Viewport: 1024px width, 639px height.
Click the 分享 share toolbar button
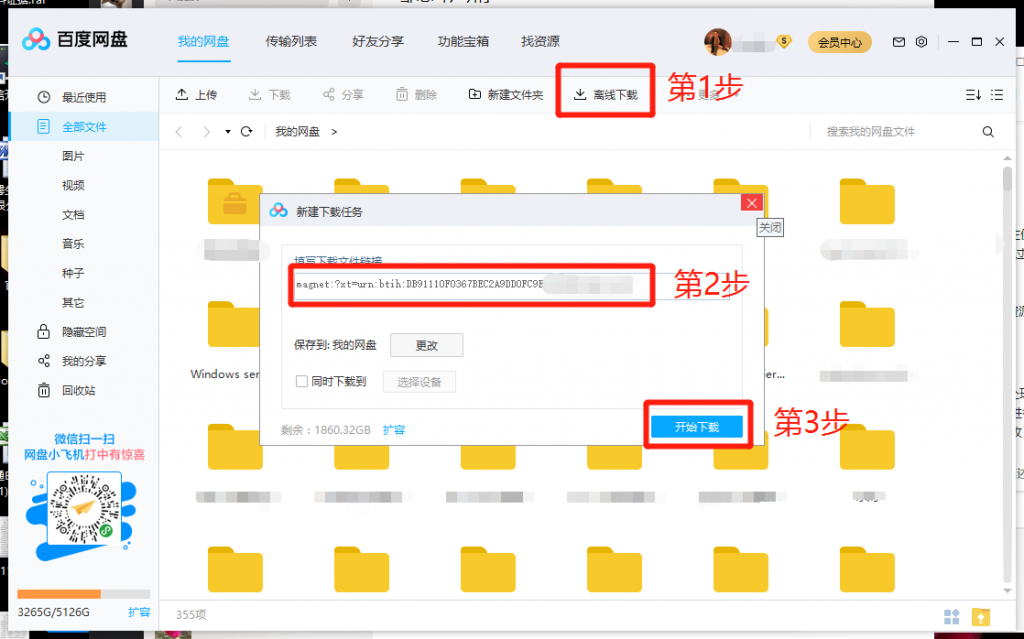pyautogui.click(x=343, y=95)
